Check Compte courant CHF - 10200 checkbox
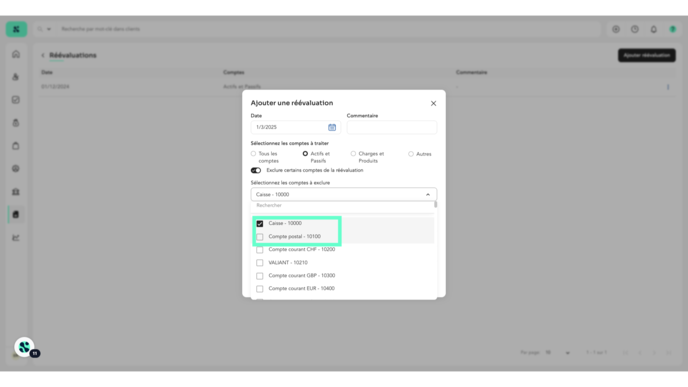Viewport: 688px width, 387px height. (x=260, y=250)
